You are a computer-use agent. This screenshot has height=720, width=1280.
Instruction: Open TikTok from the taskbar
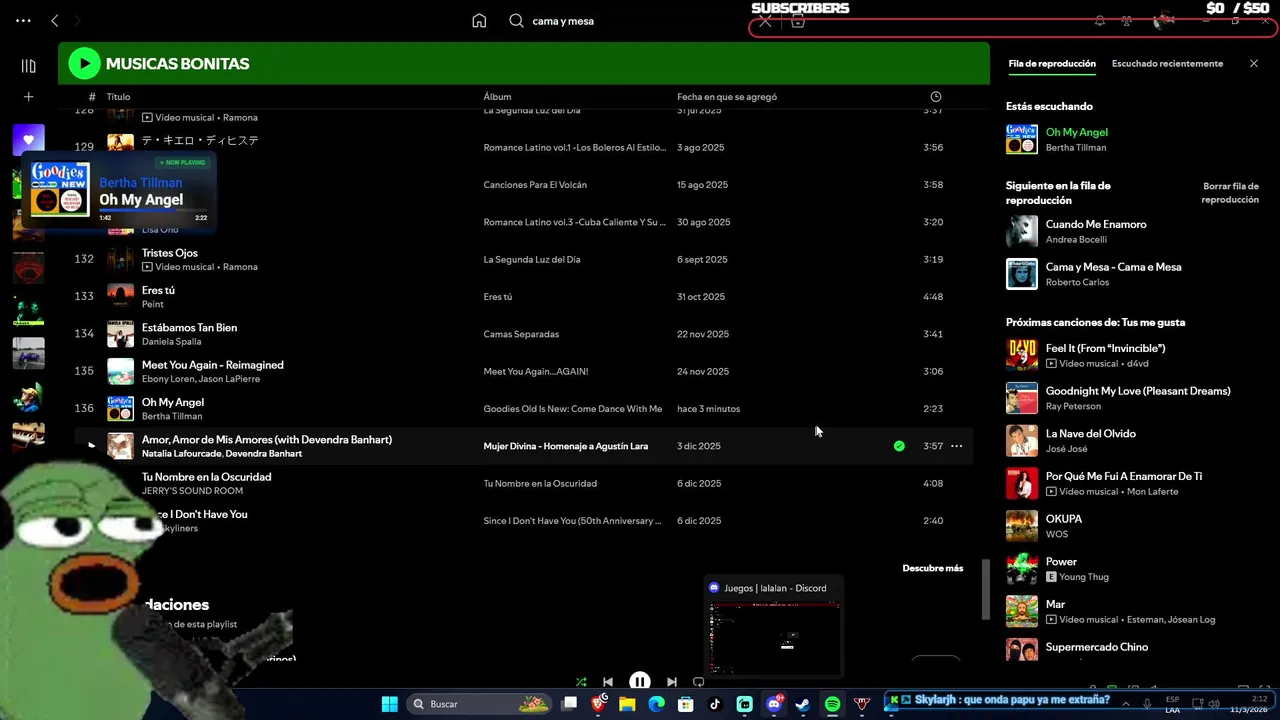[x=715, y=704]
